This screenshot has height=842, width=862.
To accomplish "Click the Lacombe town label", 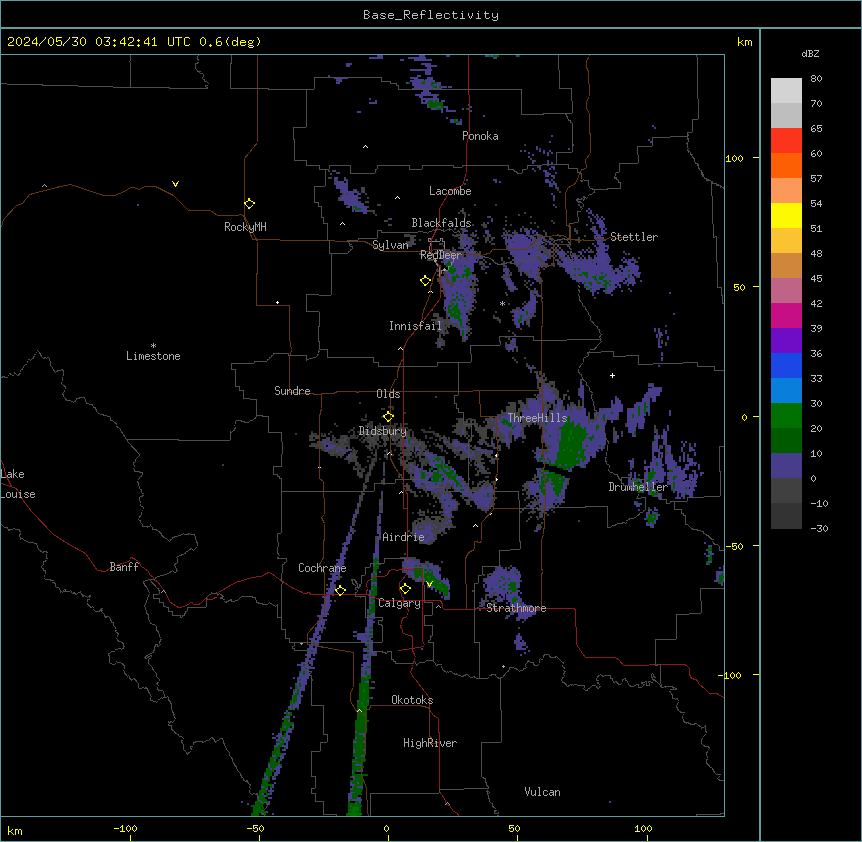I will [450, 191].
